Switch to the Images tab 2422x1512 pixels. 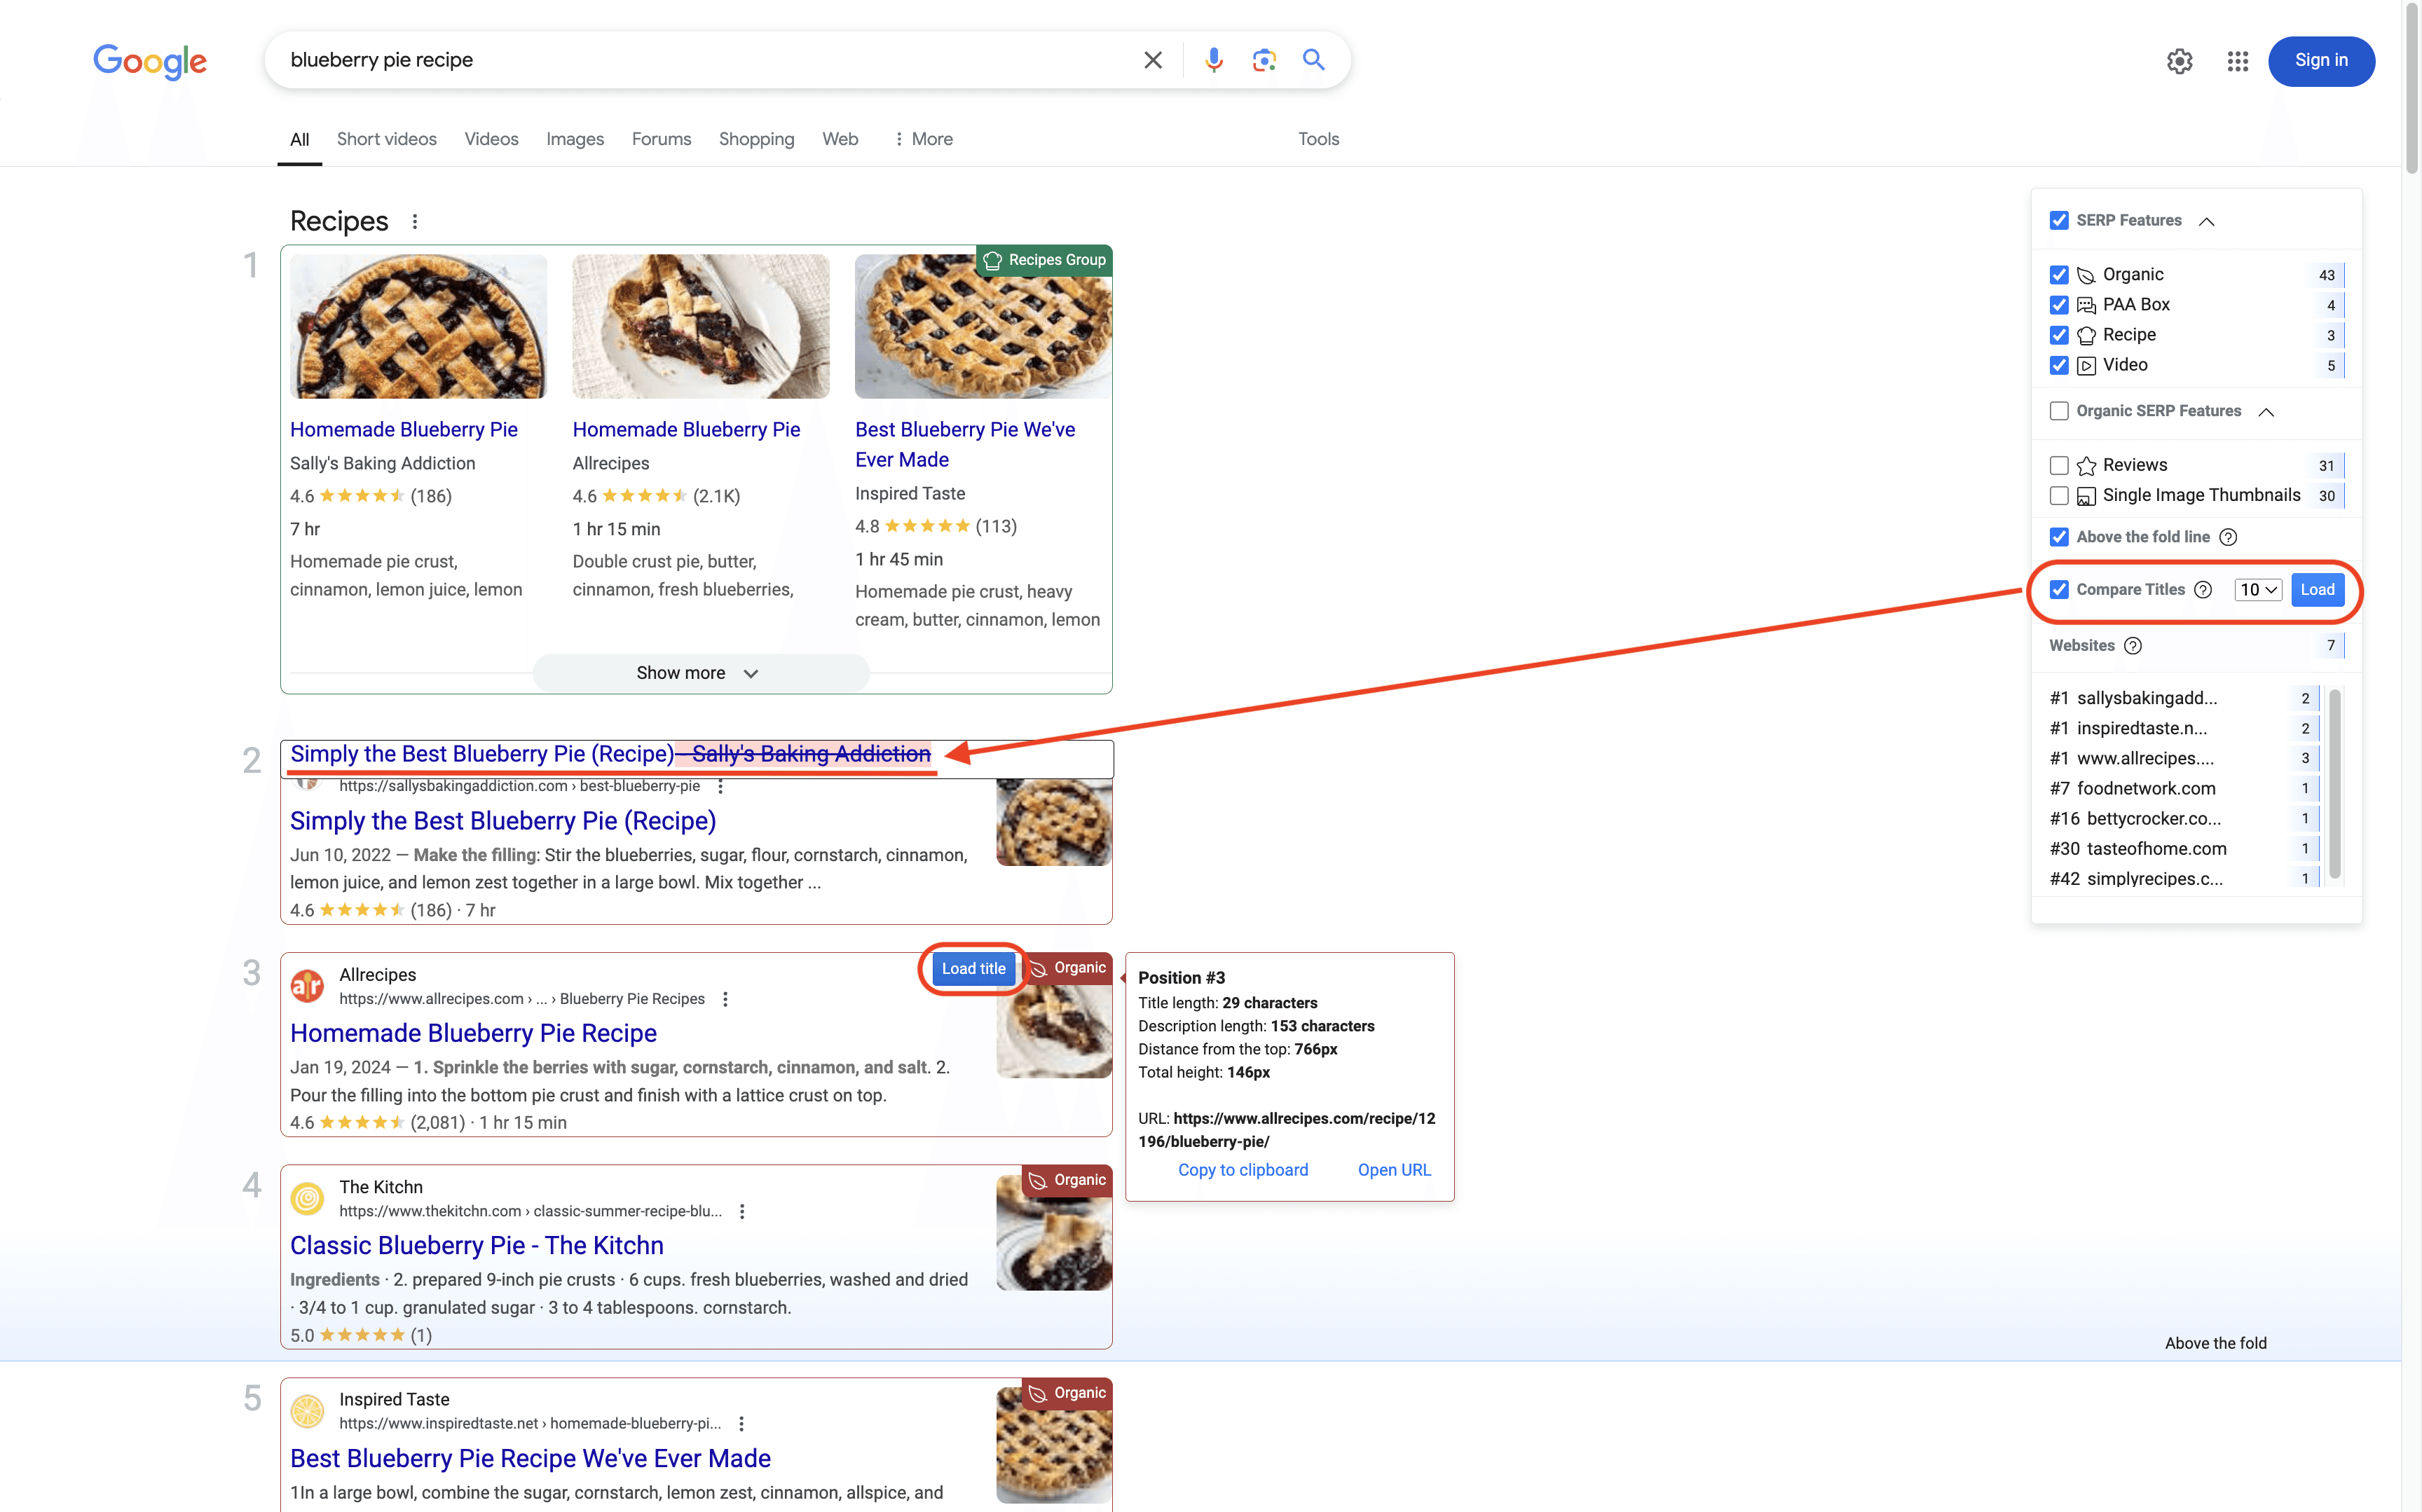(575, 139)
